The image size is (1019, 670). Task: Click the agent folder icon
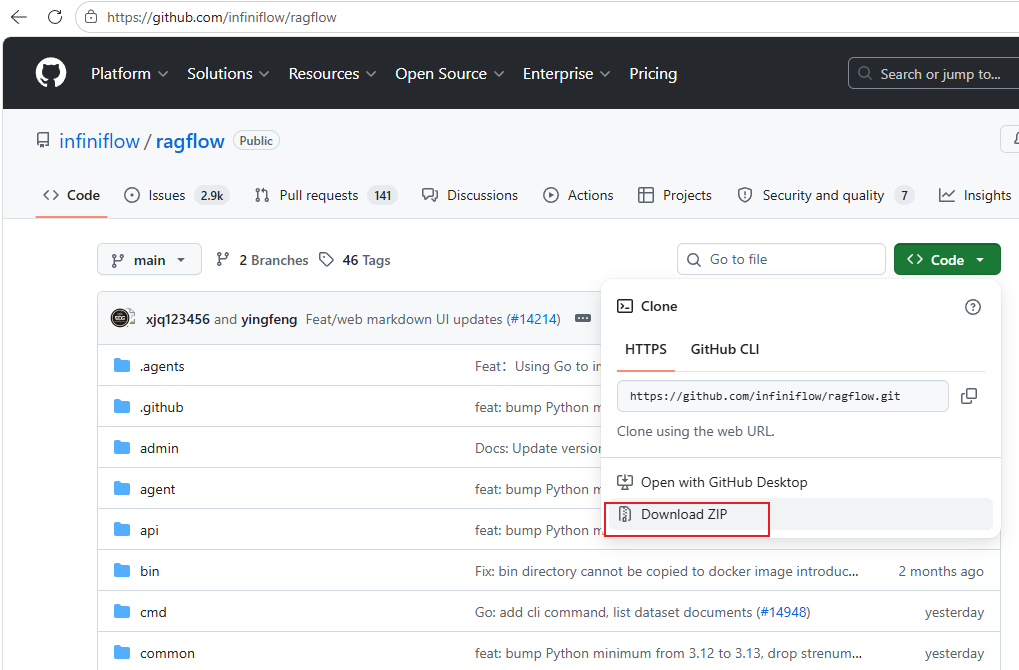pos(122,488)
